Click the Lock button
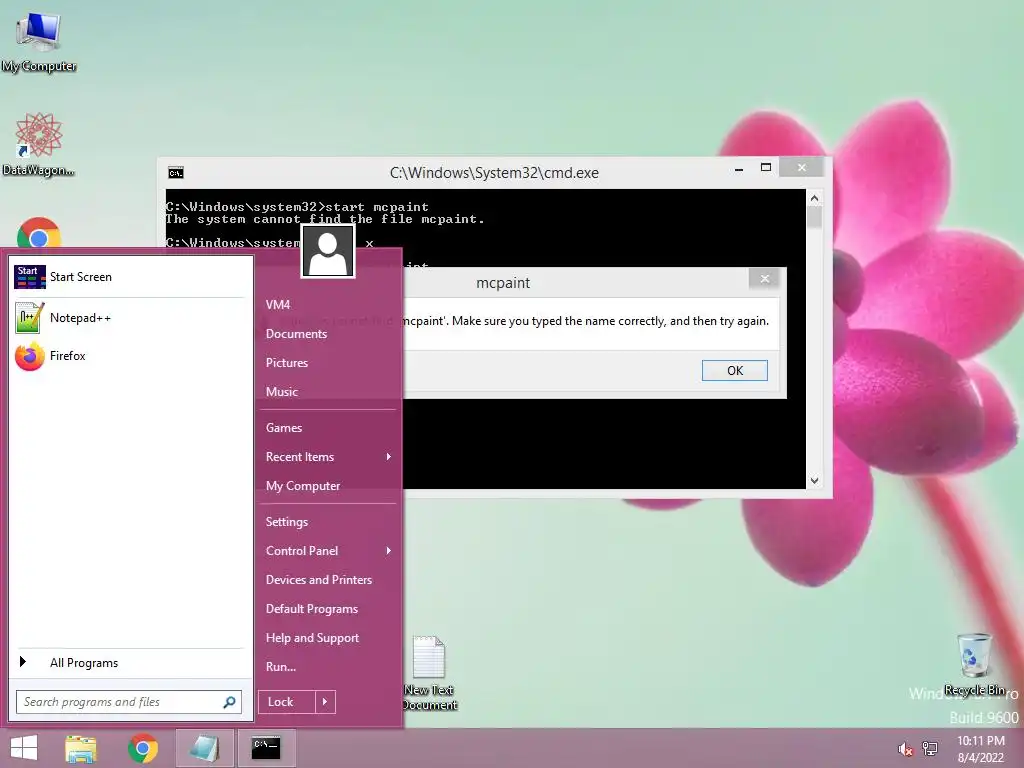Viewport: 1024px width, 768px height. pyautogui.click(x=287, y=702)
